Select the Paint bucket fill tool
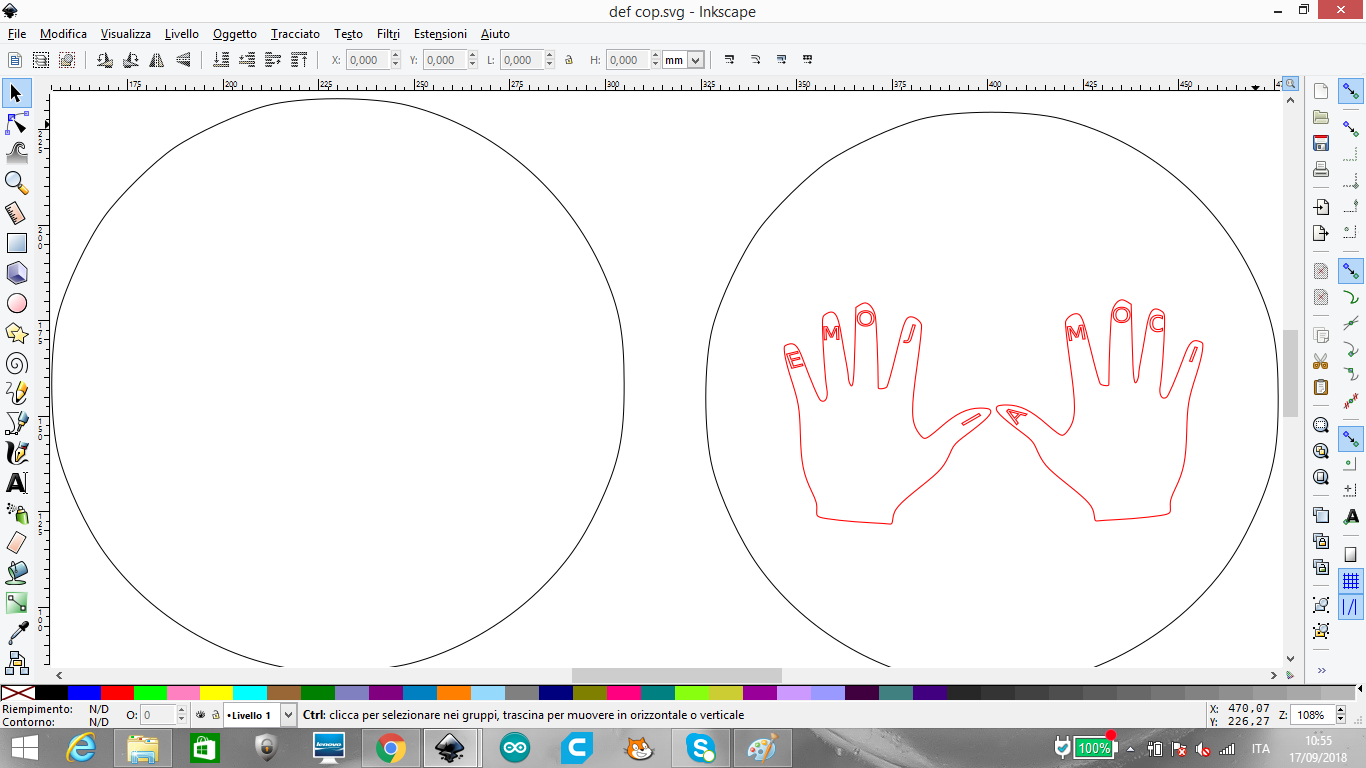The width and height of the screenshot is (1366, 768). (x=16, y=573)
